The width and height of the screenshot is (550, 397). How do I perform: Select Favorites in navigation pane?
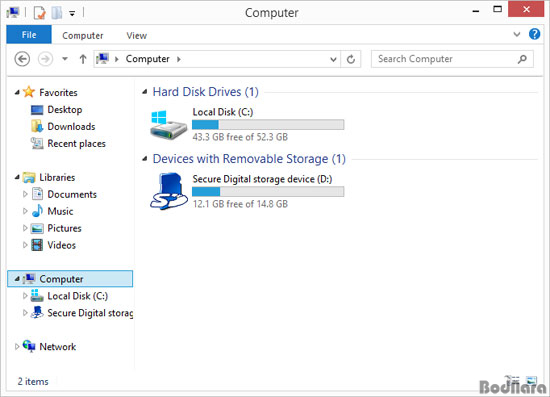coord(58,93)
